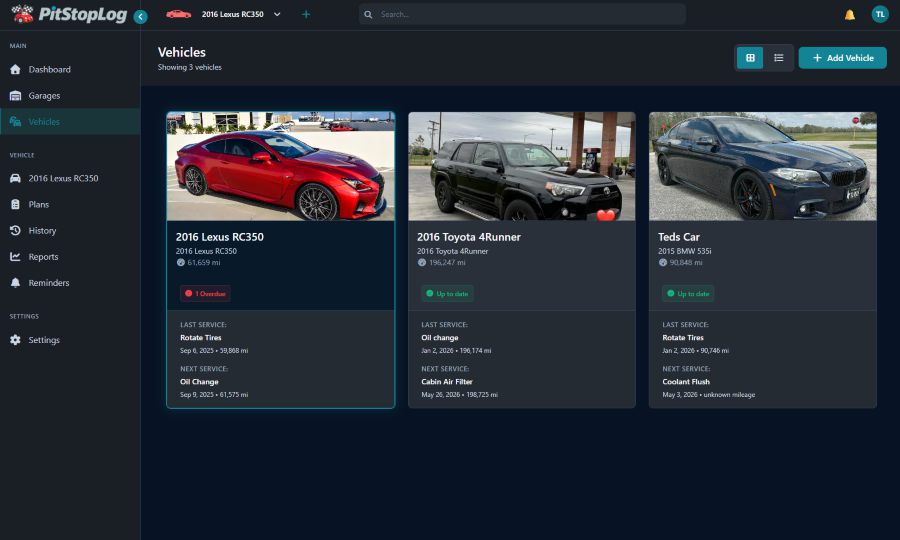Click the odometer icon next to 196,247 mi
The height and width of the screenshot is (540, 900).
422,263
